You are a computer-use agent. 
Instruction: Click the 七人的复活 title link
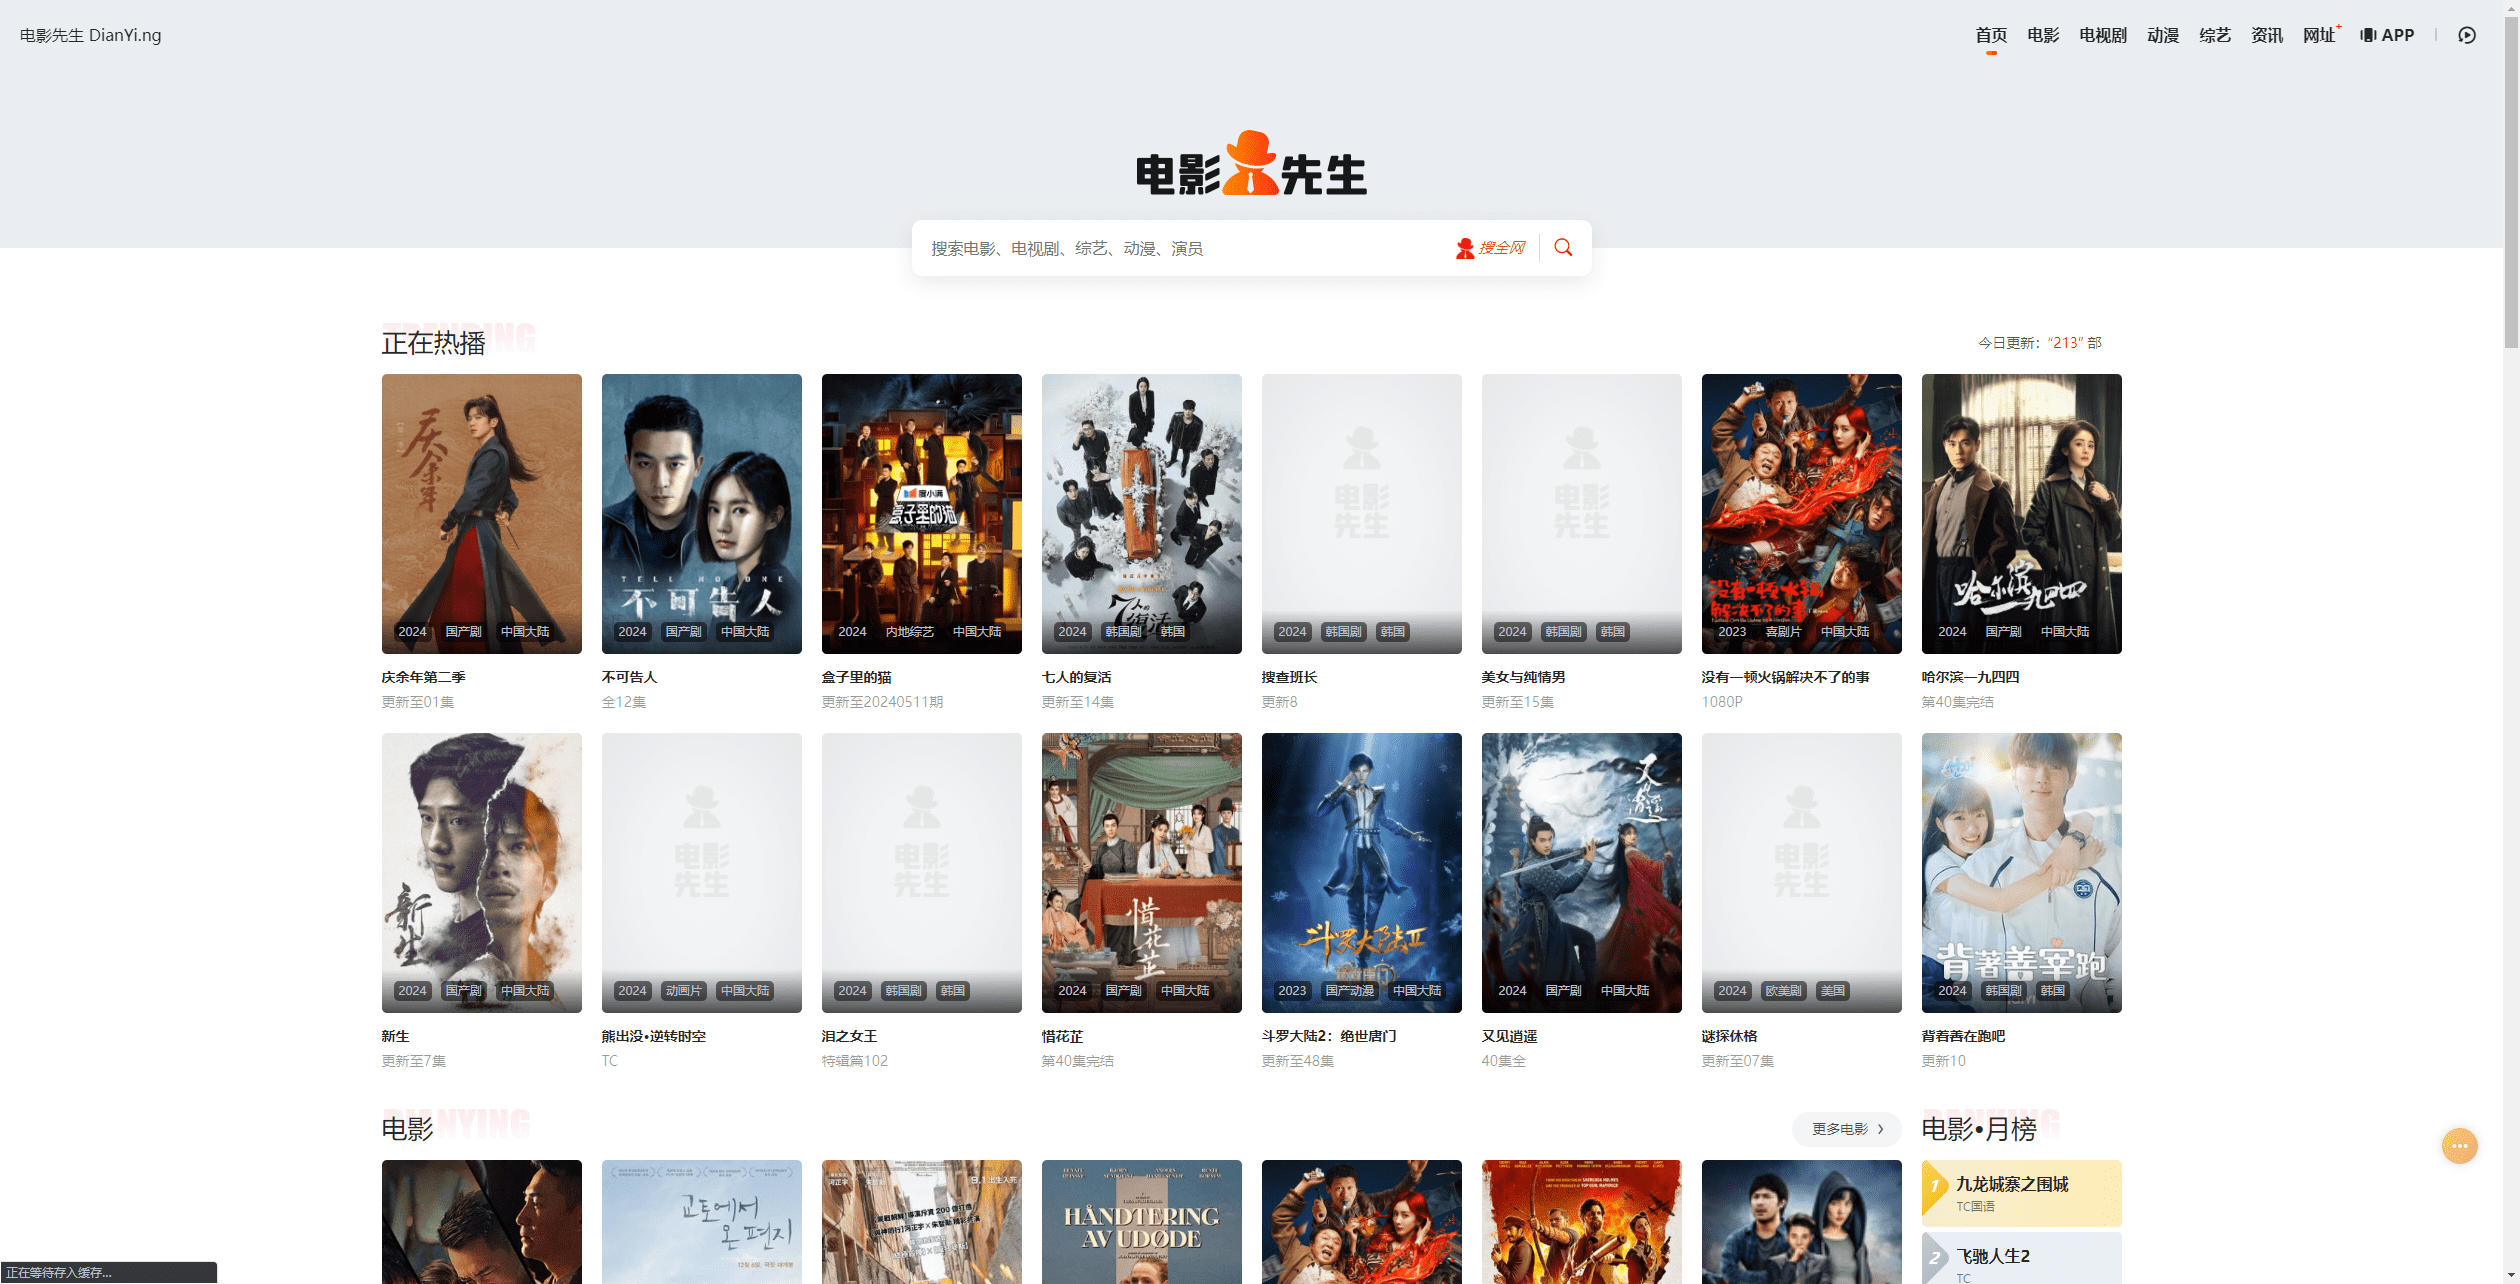pyautogui.click(x=1076, y=677)
